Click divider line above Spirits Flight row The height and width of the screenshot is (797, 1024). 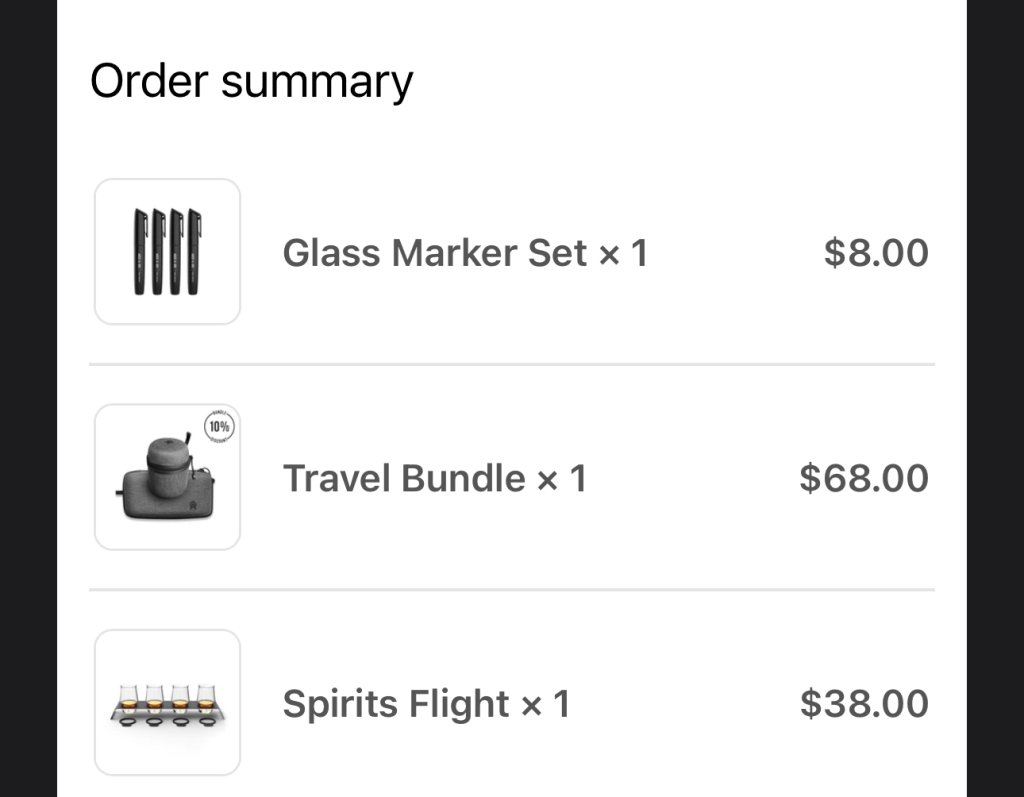(x=512, y=590)
